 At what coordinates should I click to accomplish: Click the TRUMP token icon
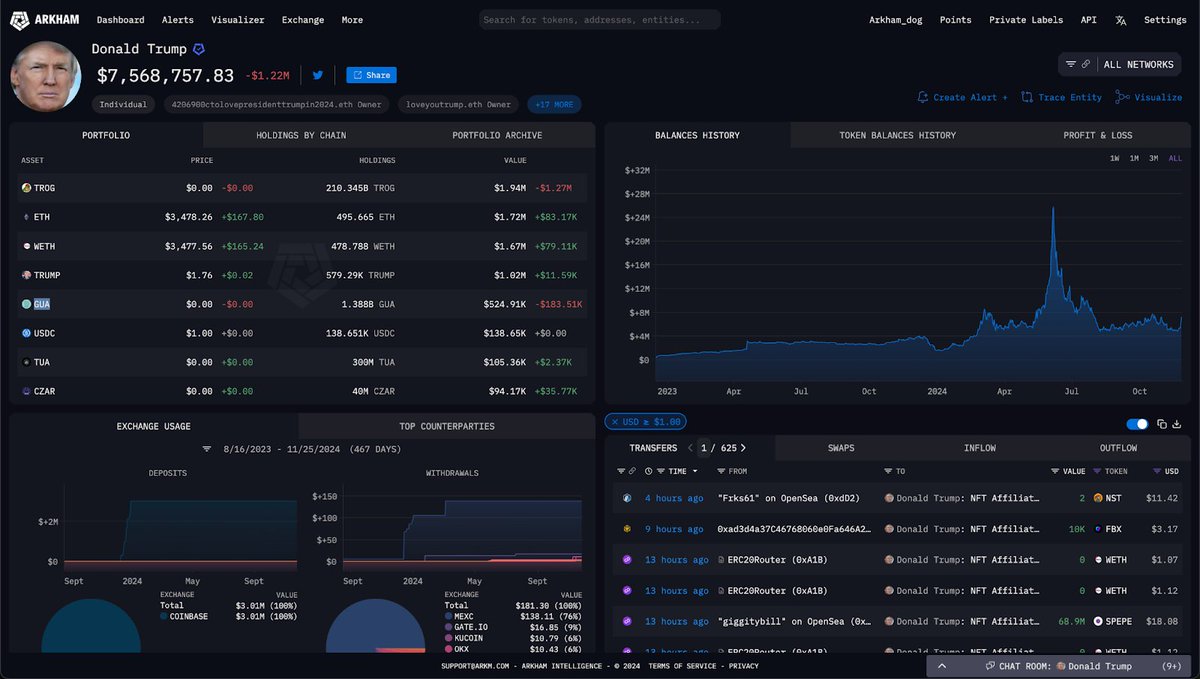click(x=26, y=274)
